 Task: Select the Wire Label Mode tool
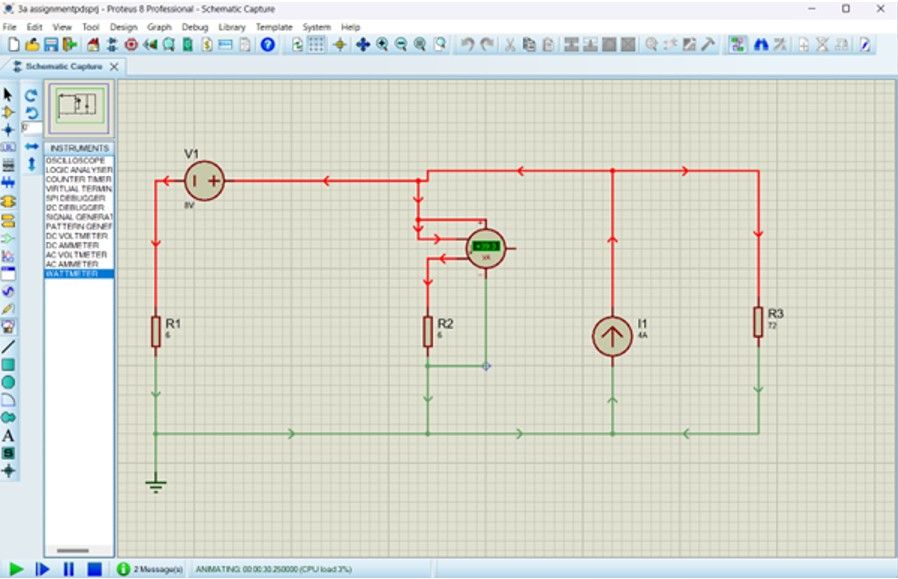click(8, 148)
